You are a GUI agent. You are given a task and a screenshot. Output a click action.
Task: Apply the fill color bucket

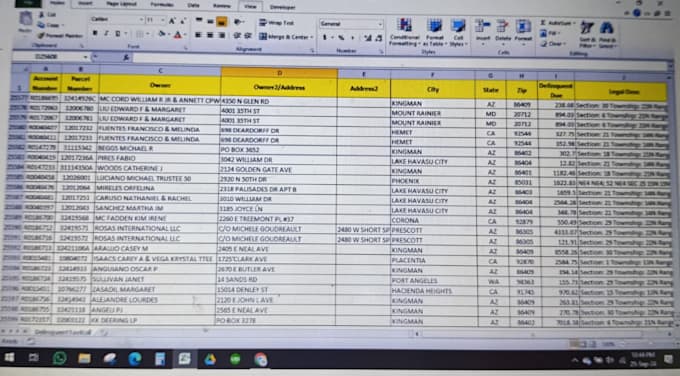(161, 34)
